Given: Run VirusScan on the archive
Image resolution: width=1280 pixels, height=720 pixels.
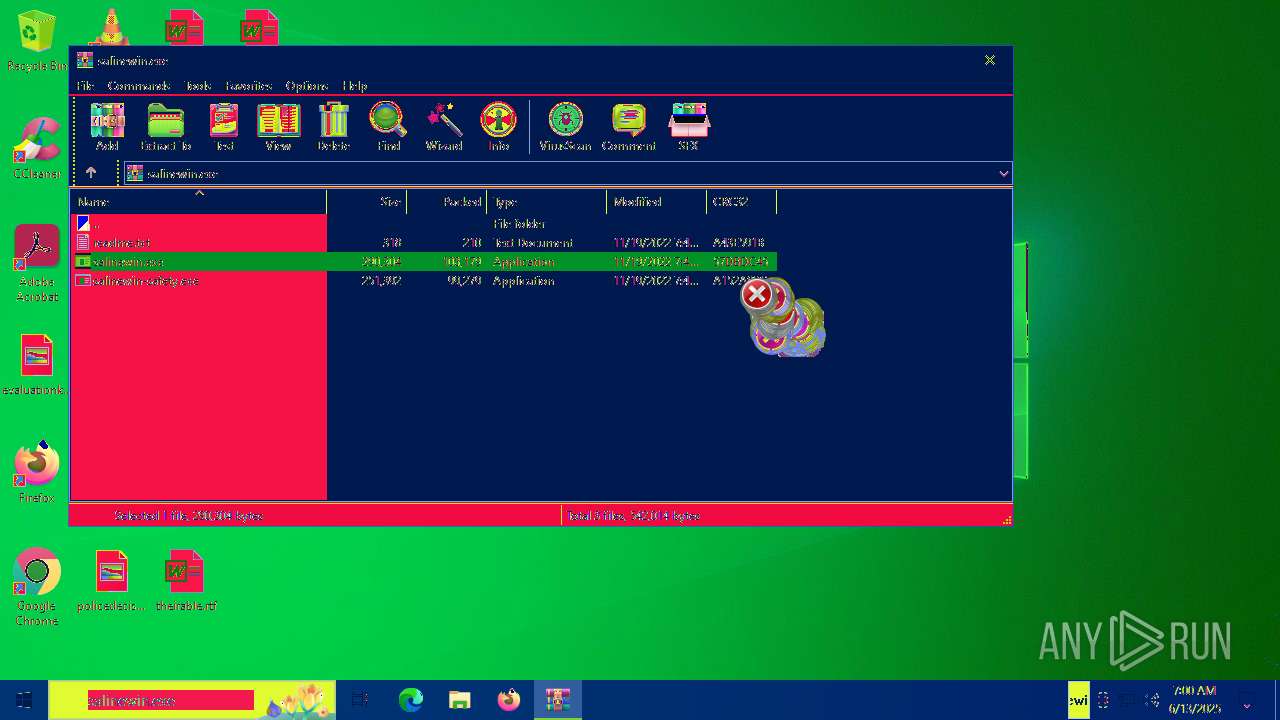Looking at the screenshot, I should [x=565, y=126].
